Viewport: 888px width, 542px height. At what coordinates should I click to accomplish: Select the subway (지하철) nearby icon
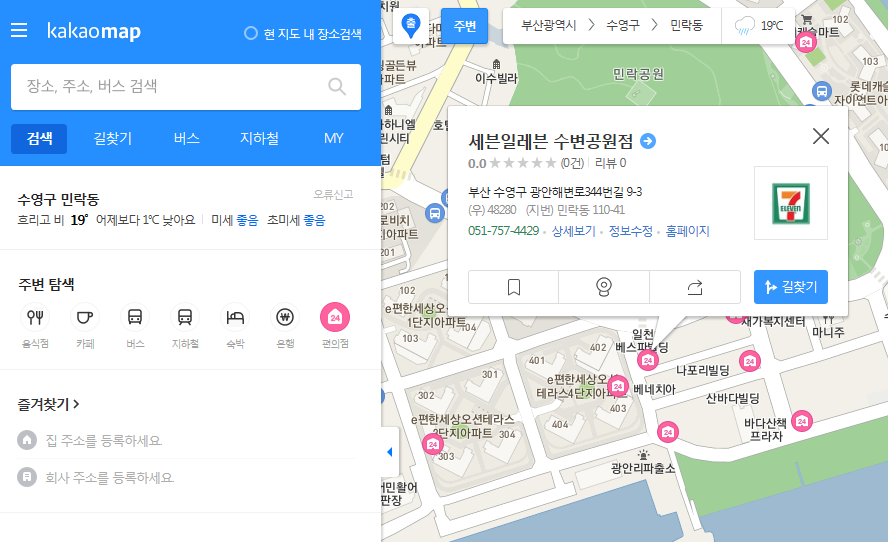coord(185,317)
